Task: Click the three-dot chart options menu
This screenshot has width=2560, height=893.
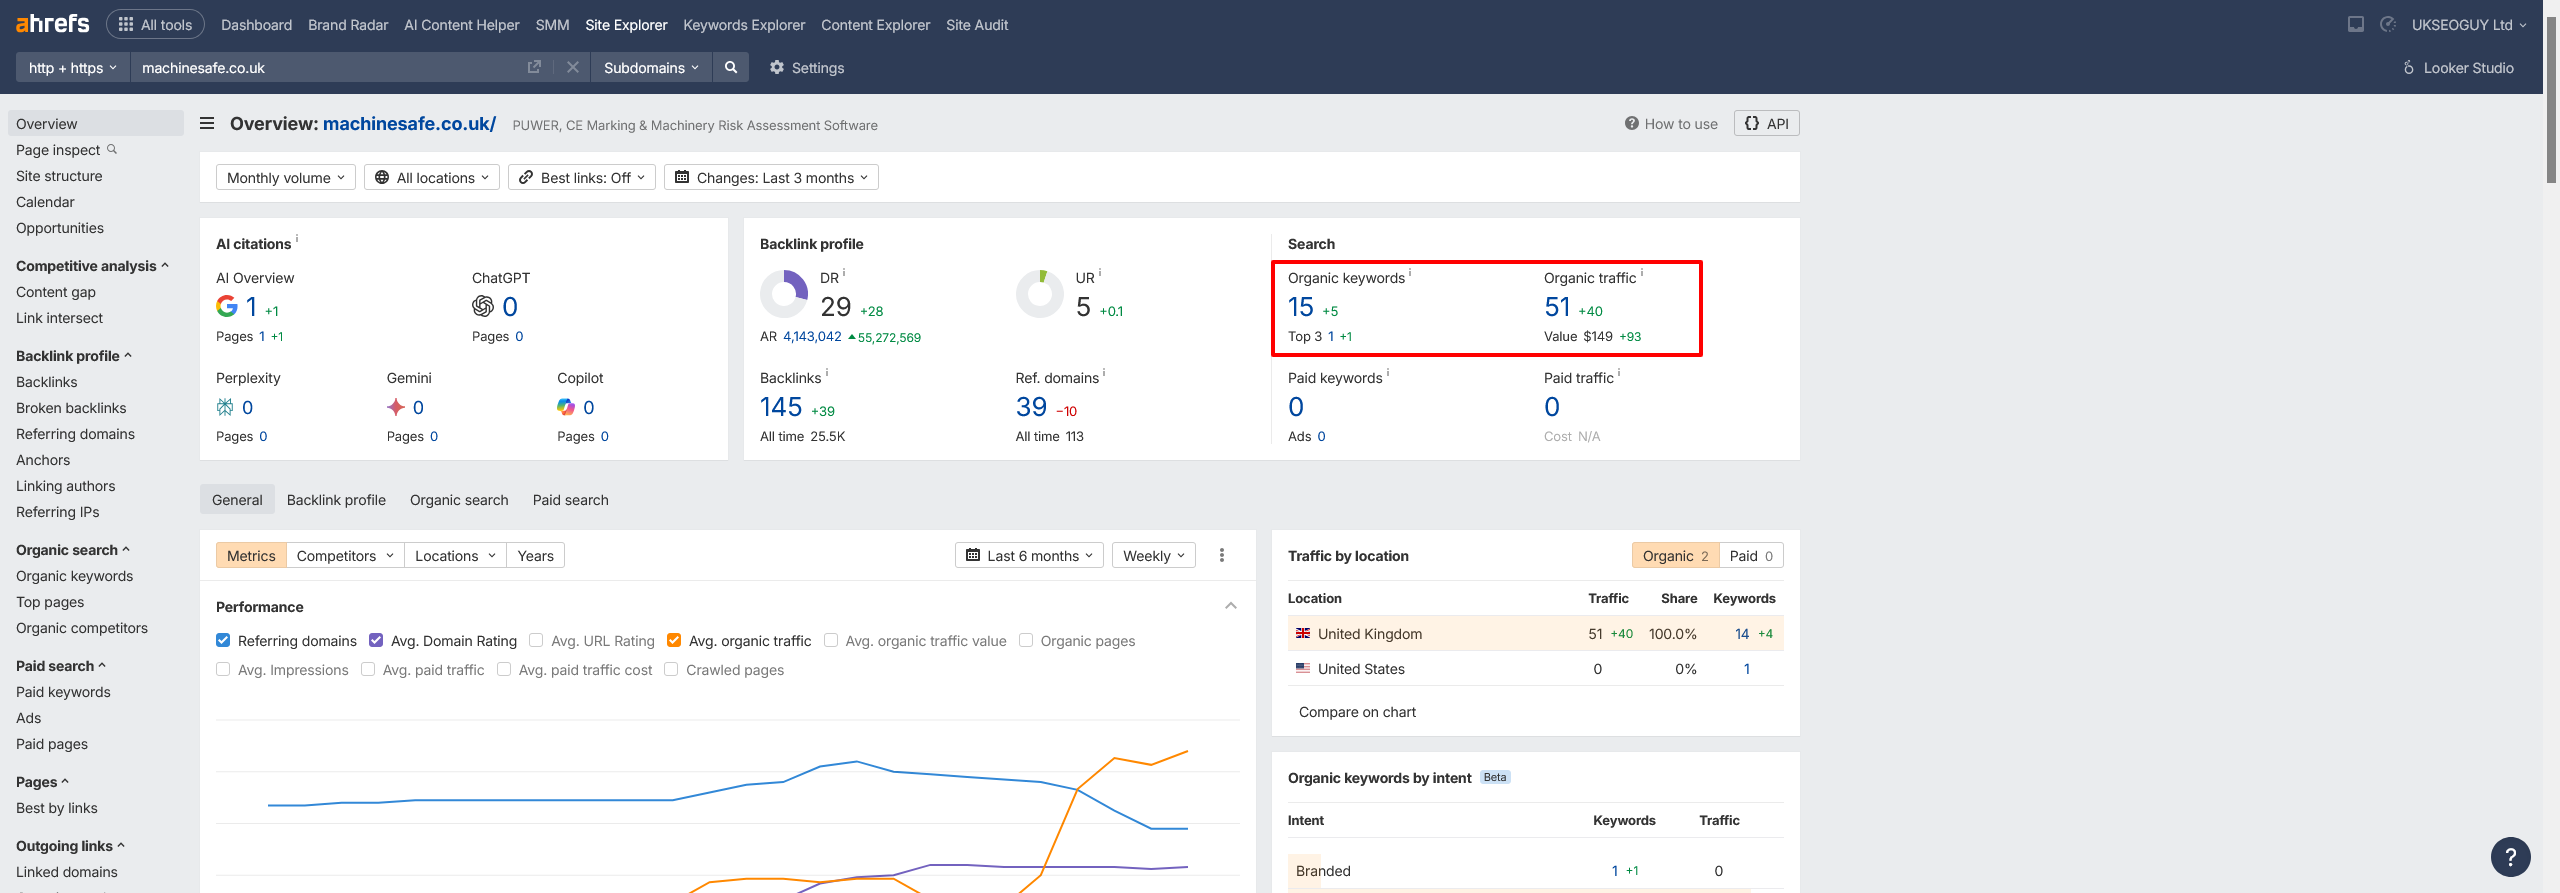Action: click(x=1221, y=555)
